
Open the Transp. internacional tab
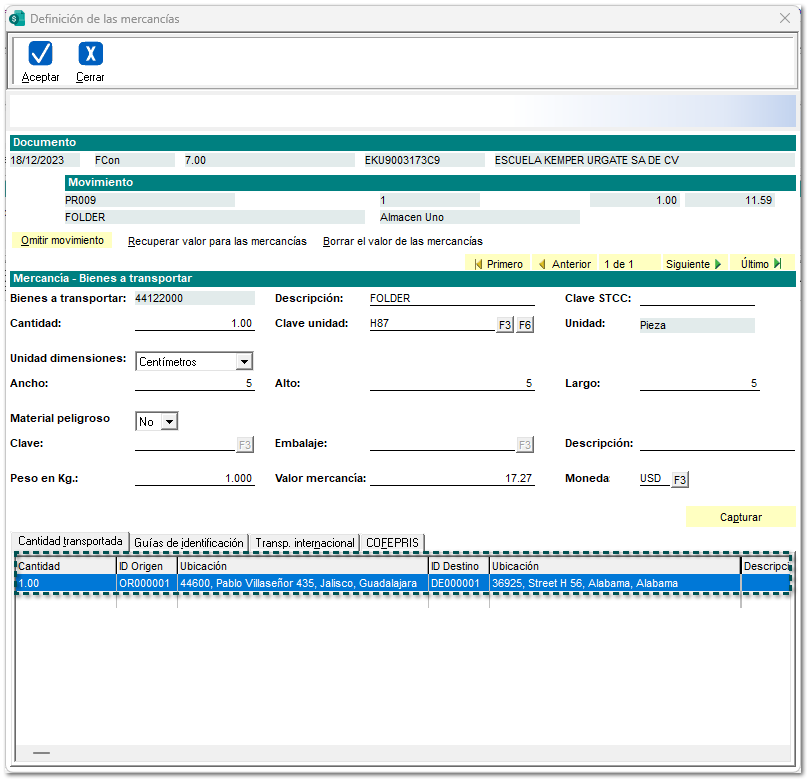click(305, 543)
